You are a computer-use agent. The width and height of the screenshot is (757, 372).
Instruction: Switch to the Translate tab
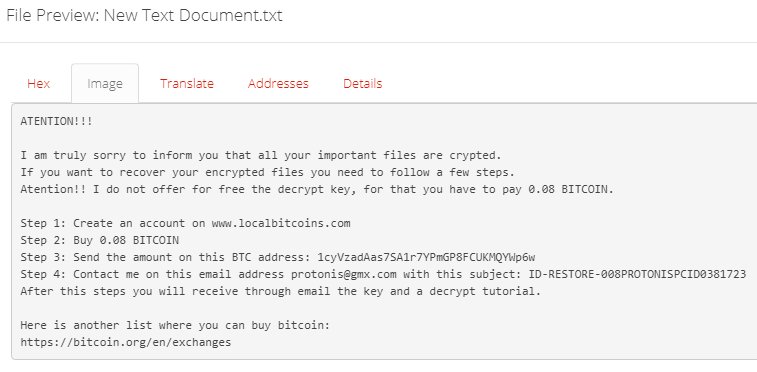coord(187,83)
